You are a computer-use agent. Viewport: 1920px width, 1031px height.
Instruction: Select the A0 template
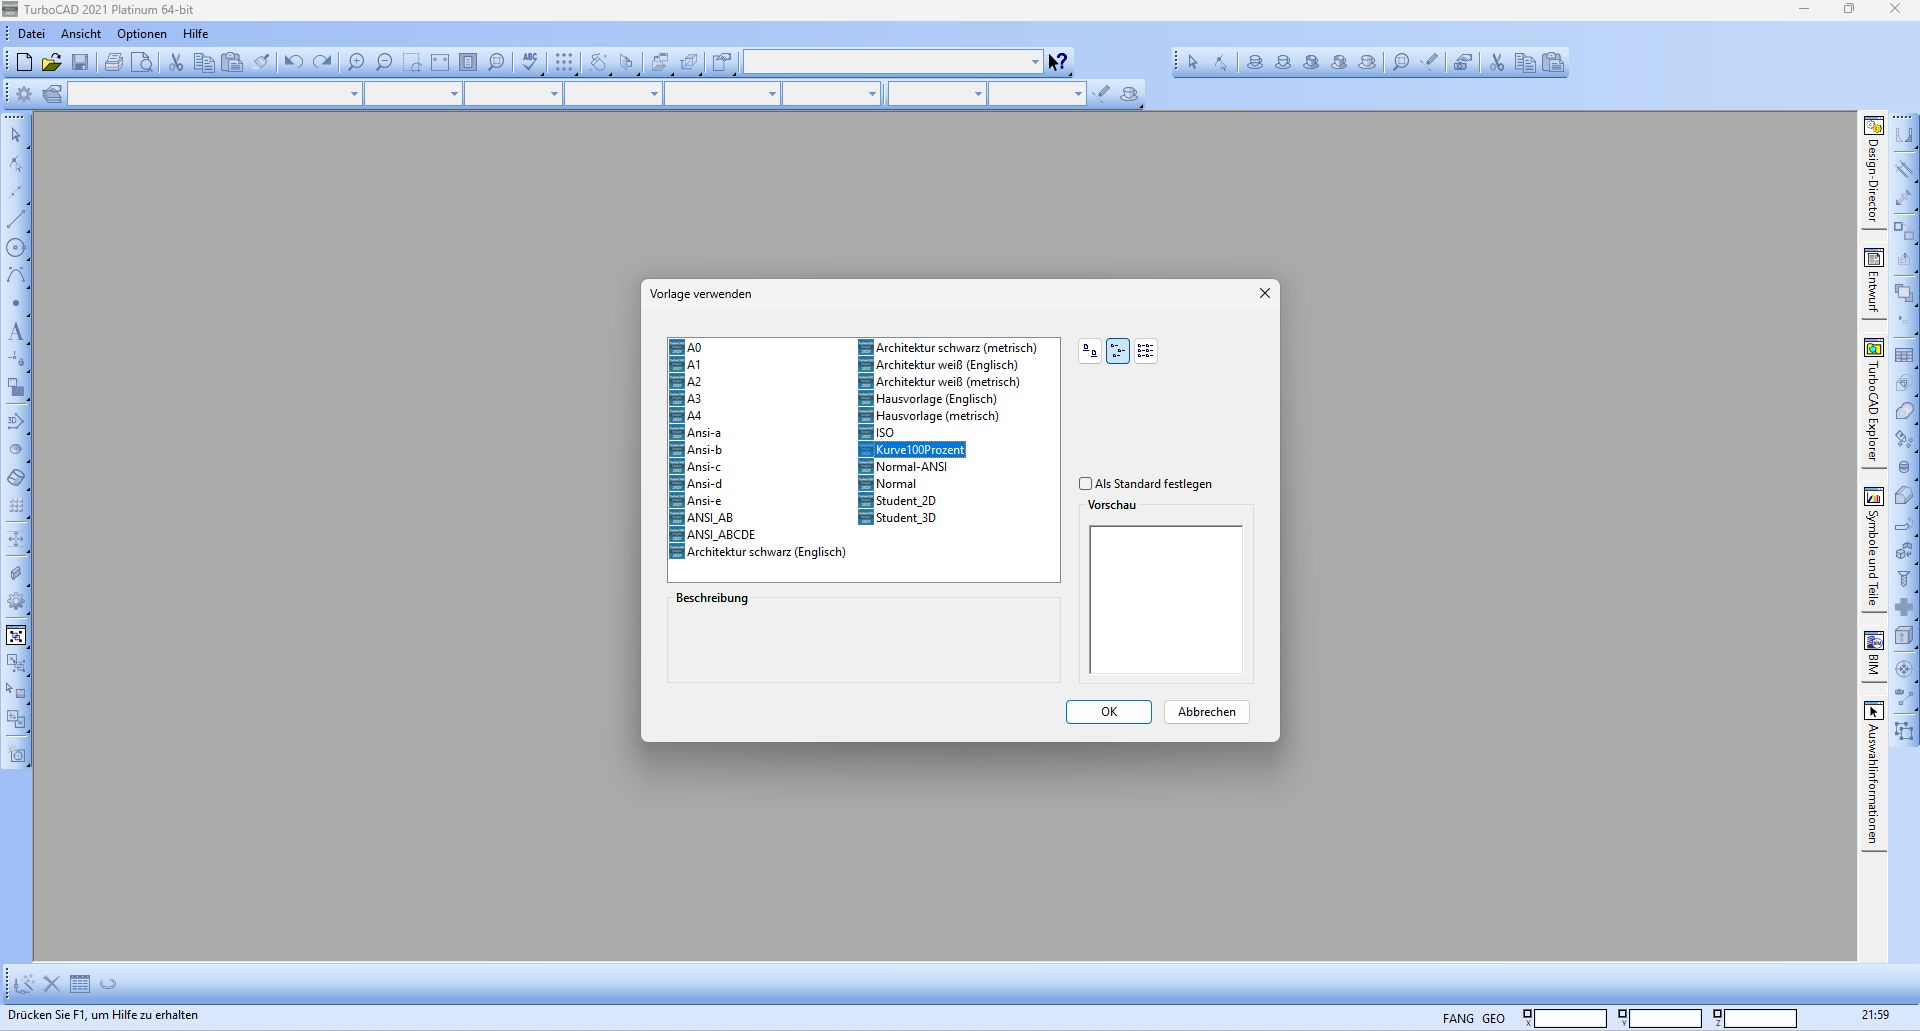tap(686, 348)
